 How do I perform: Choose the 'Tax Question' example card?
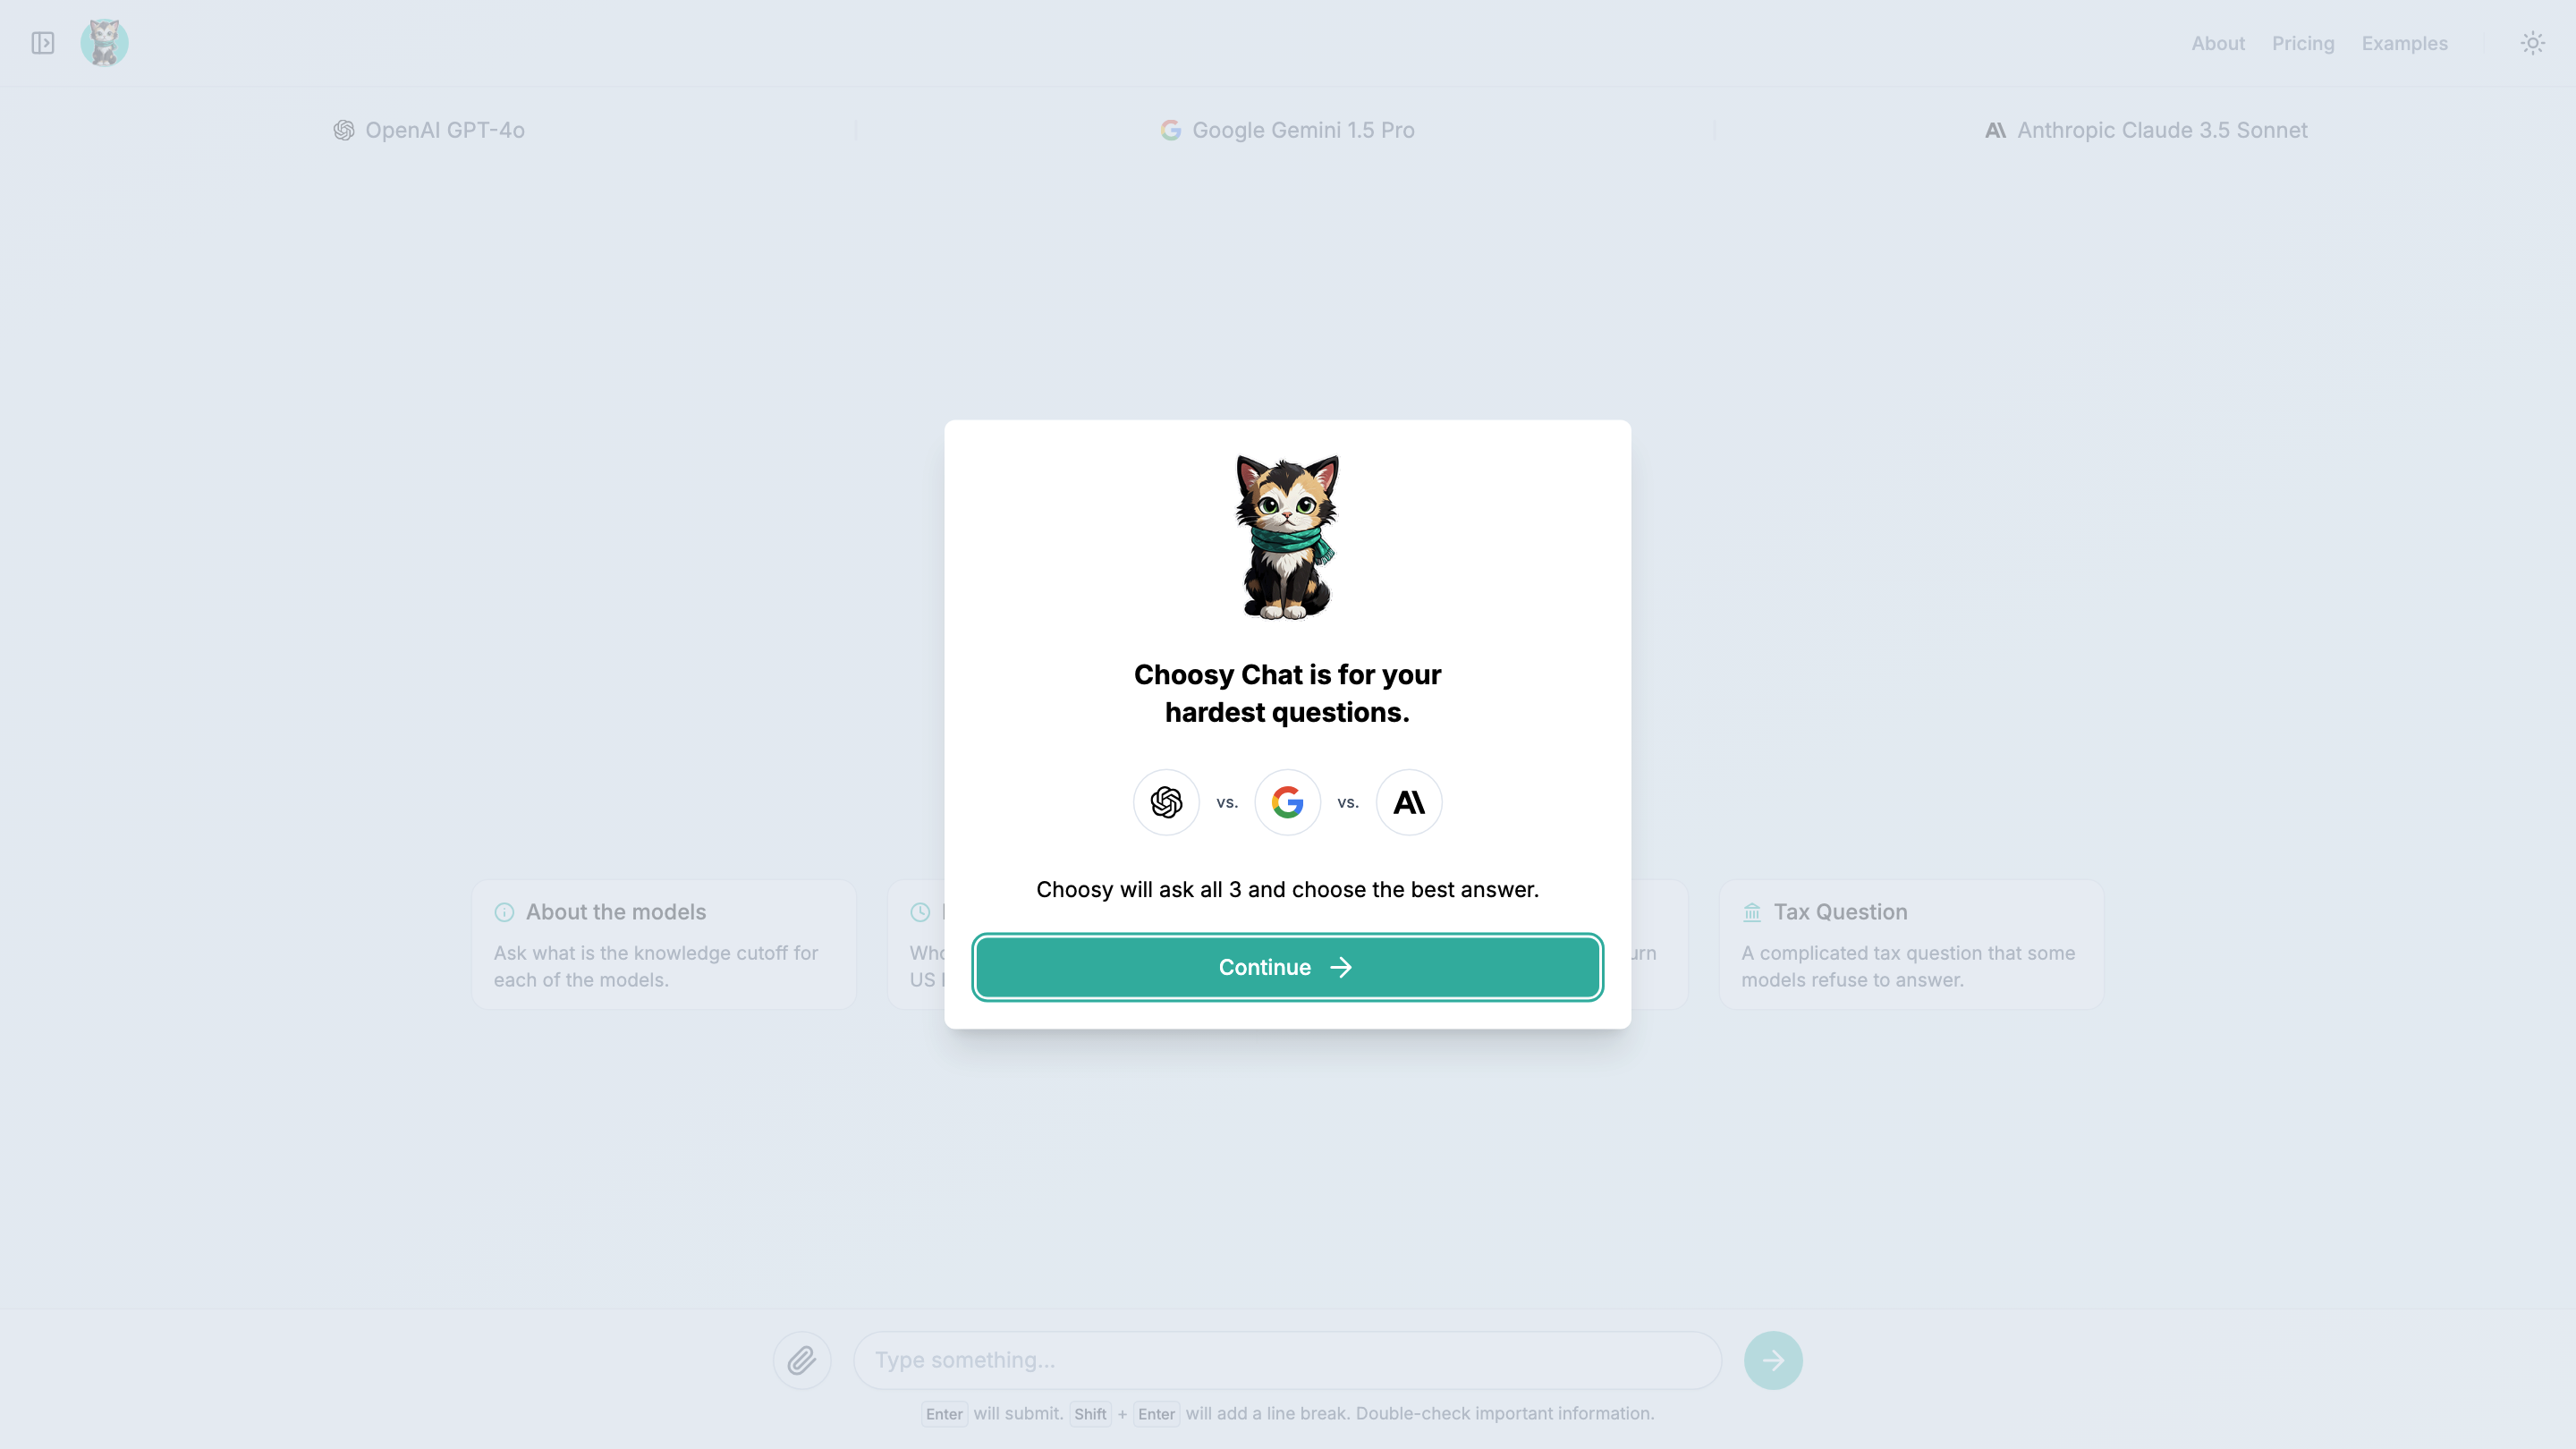[x=1911, y=944]
